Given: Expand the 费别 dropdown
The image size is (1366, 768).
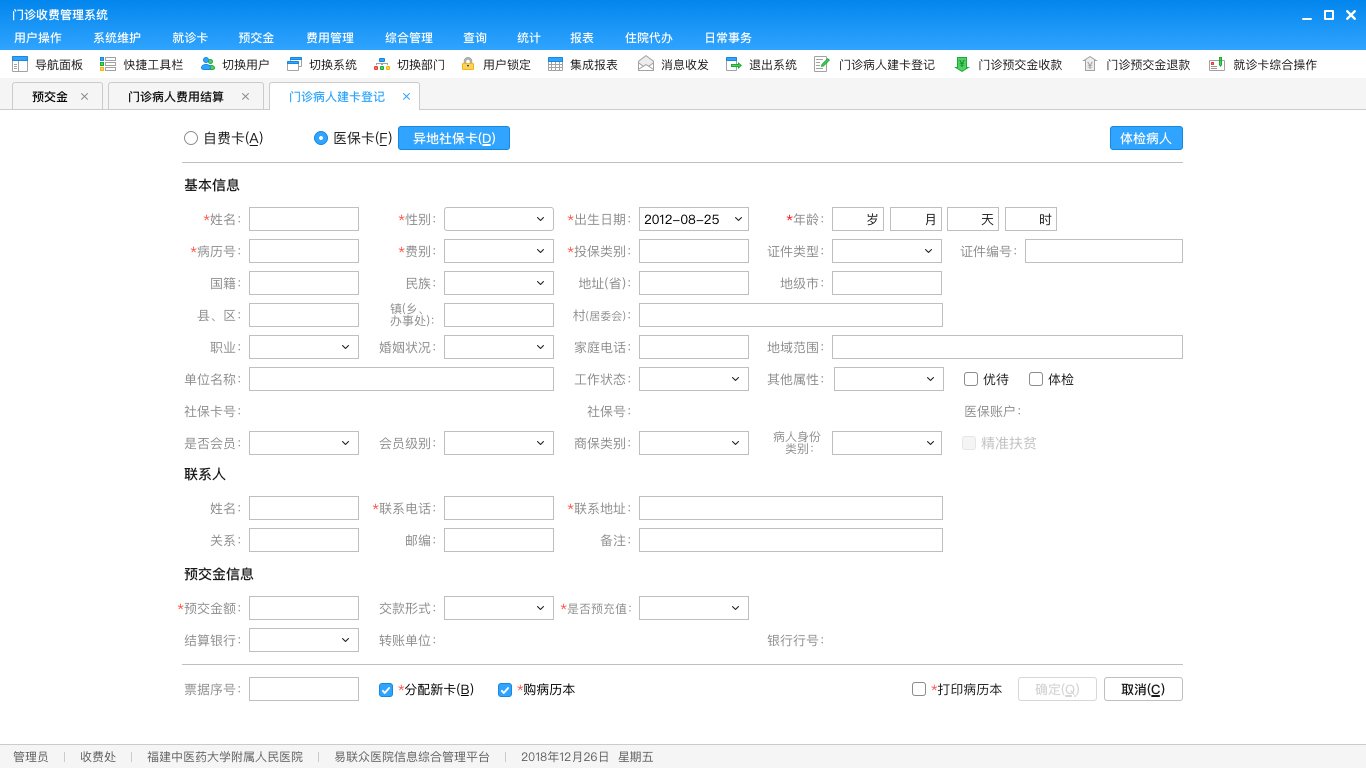Looking at the screenshot, I should pos(499,251).
